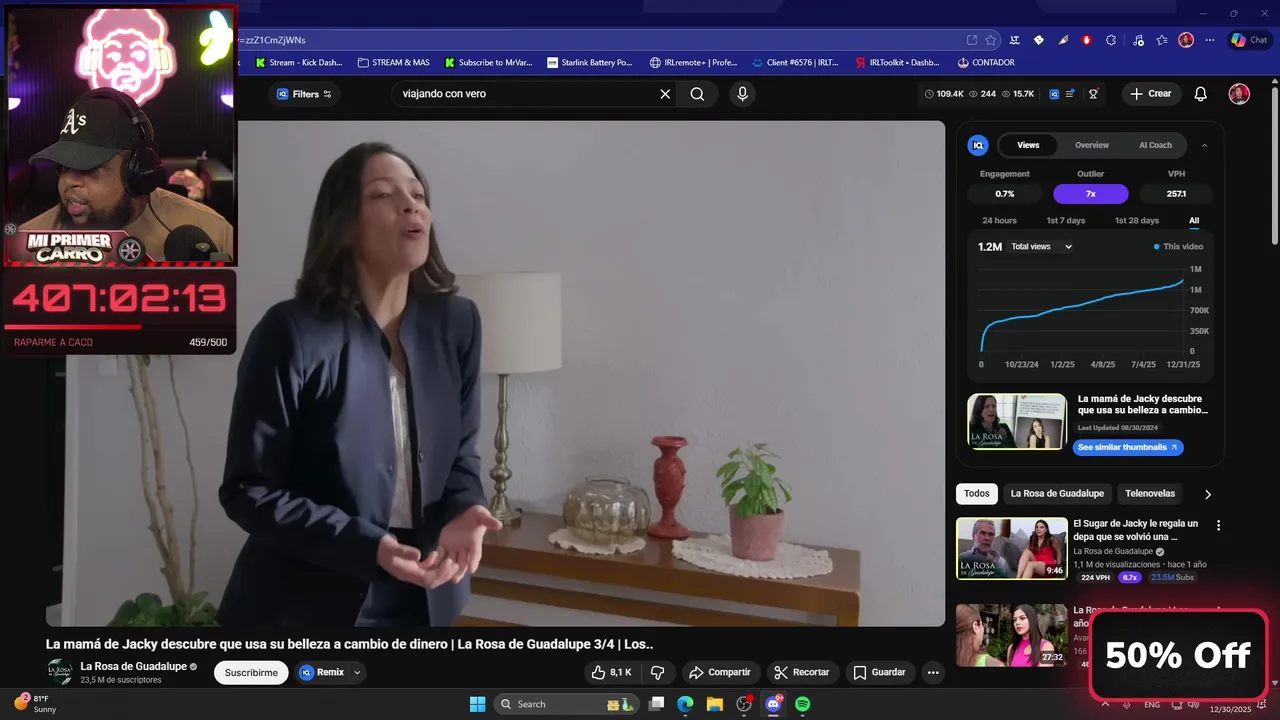The width and height of the screenshot is (1280, 720).
Task: Open CONTADOR bookmark
Action: point(986,62)
